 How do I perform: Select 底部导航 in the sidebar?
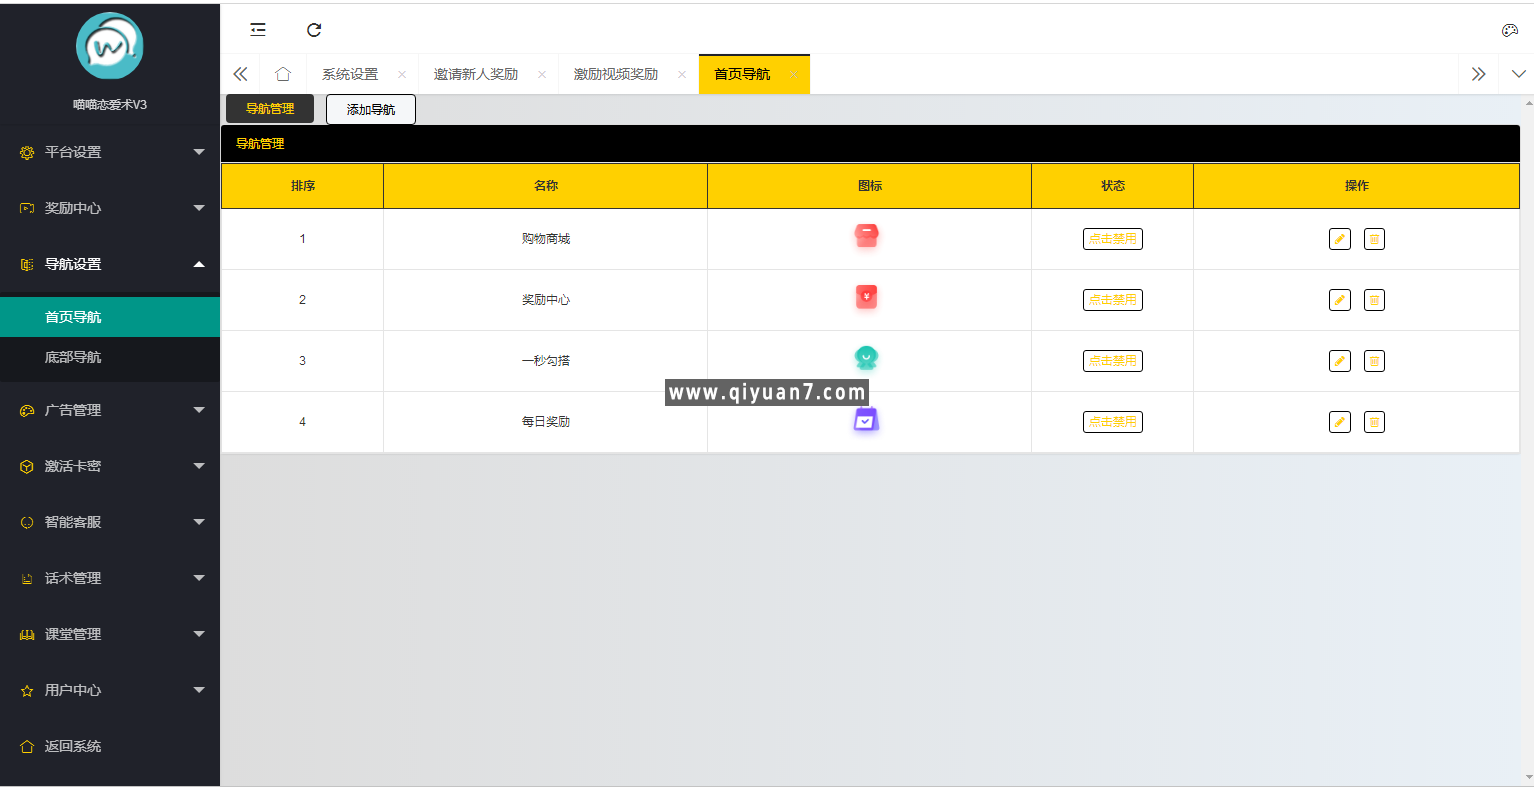(110, 359)
